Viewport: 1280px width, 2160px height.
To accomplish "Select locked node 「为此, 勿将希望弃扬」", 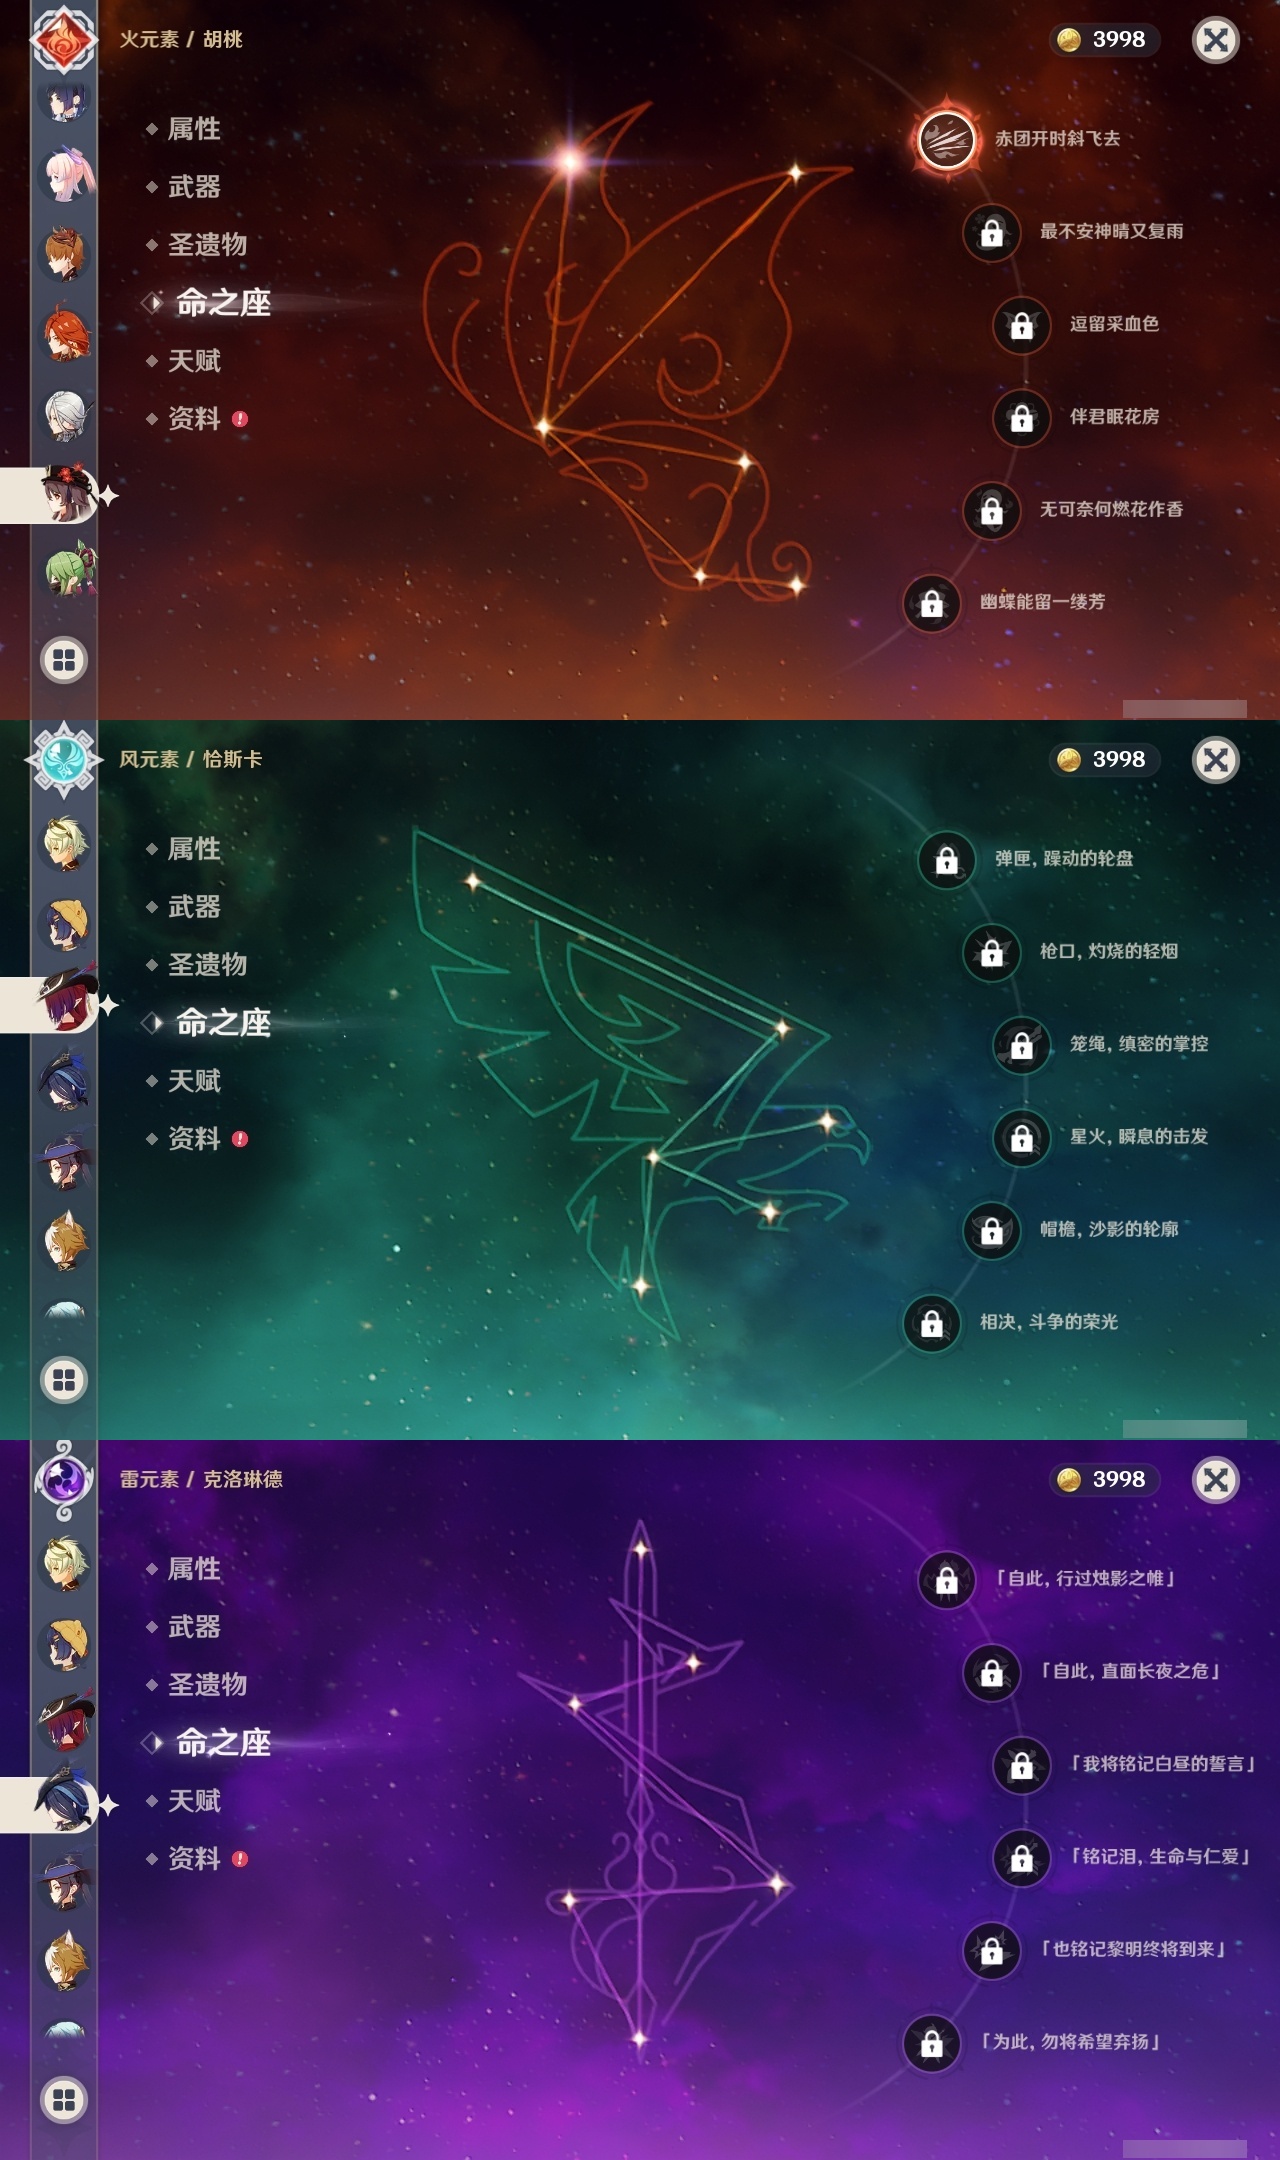I will coord(931,2042).
